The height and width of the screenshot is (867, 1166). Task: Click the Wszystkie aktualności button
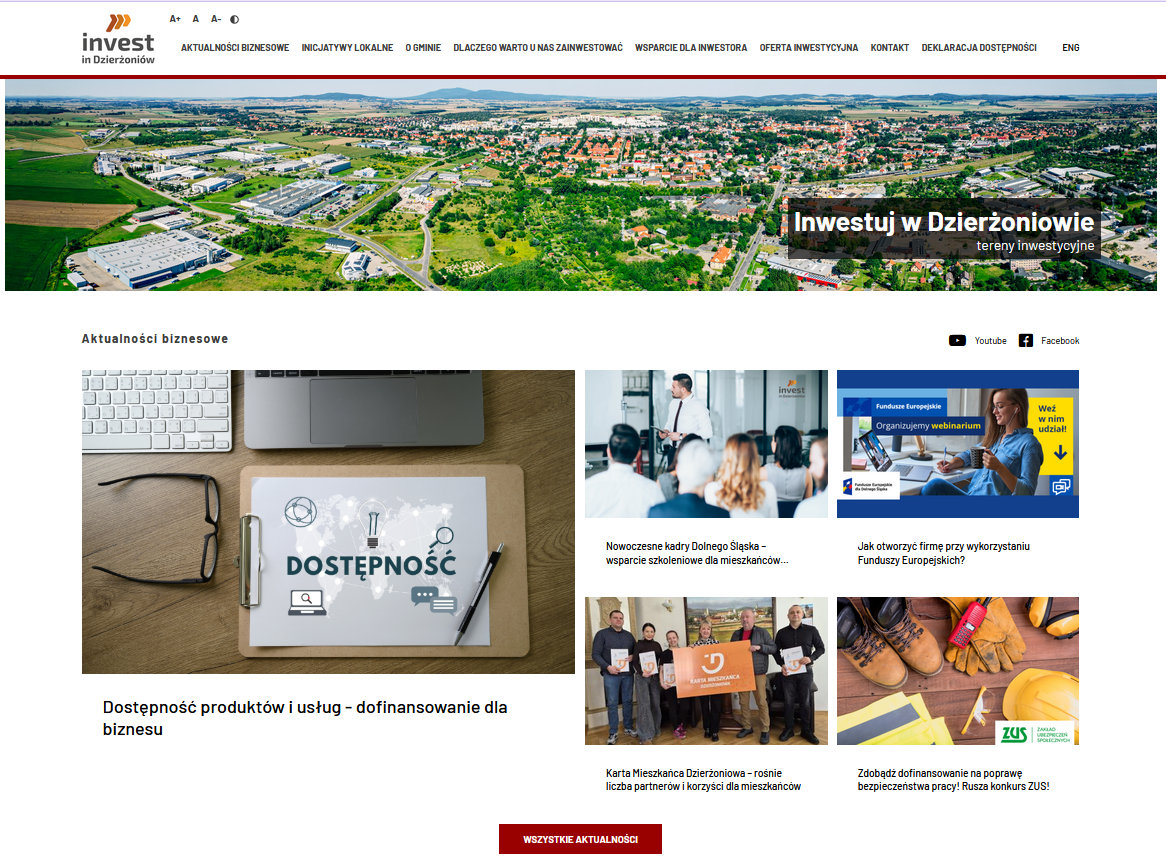click(580, 839)
